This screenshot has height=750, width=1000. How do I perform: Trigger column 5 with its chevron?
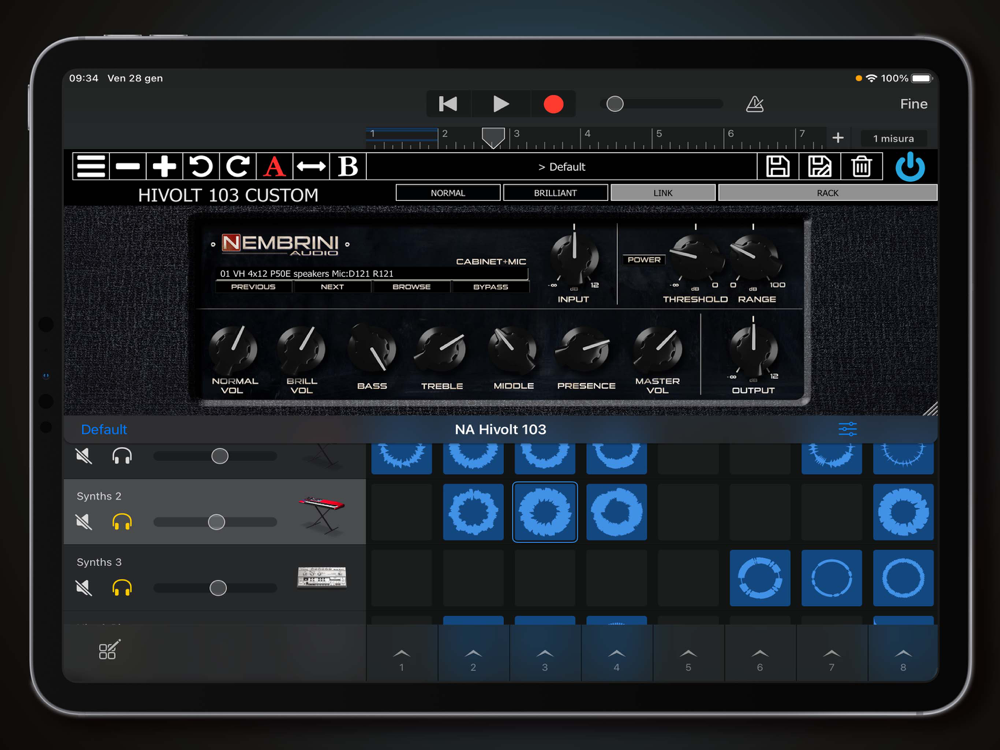[x=688, y=654]
